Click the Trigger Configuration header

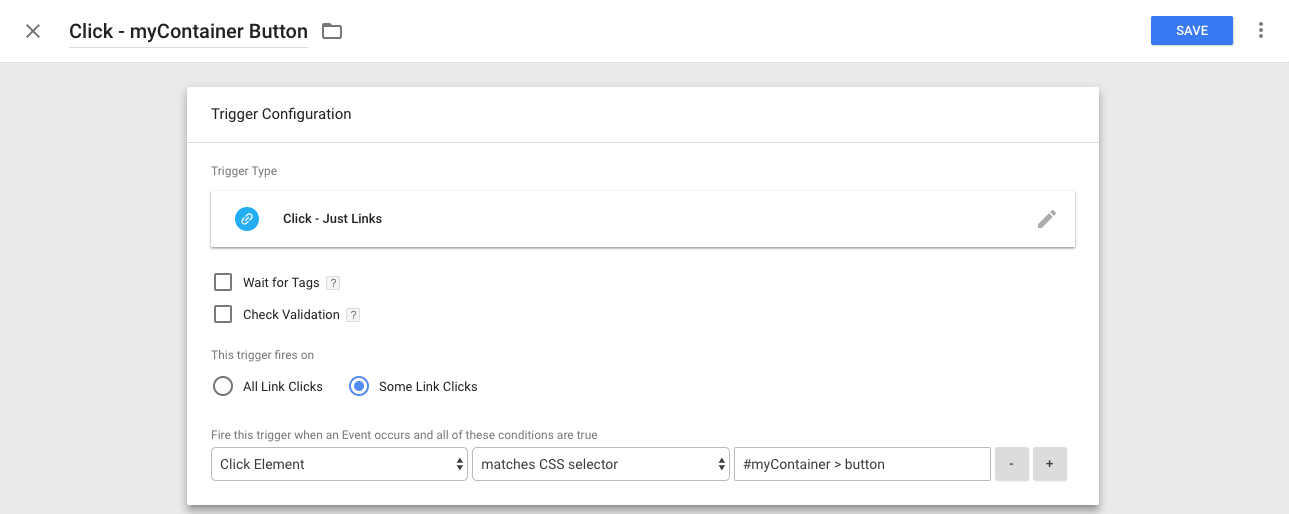click(x=281, y=114)
